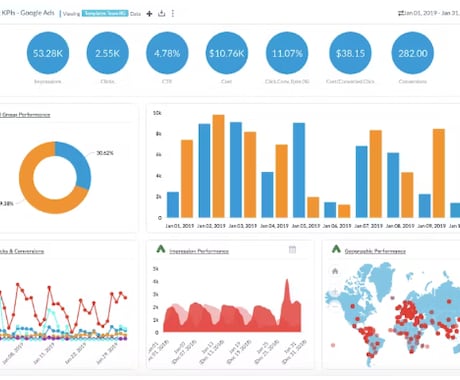Click the Jan 06, 2019 axis label
460x380 pixels.
coord(337,226)
